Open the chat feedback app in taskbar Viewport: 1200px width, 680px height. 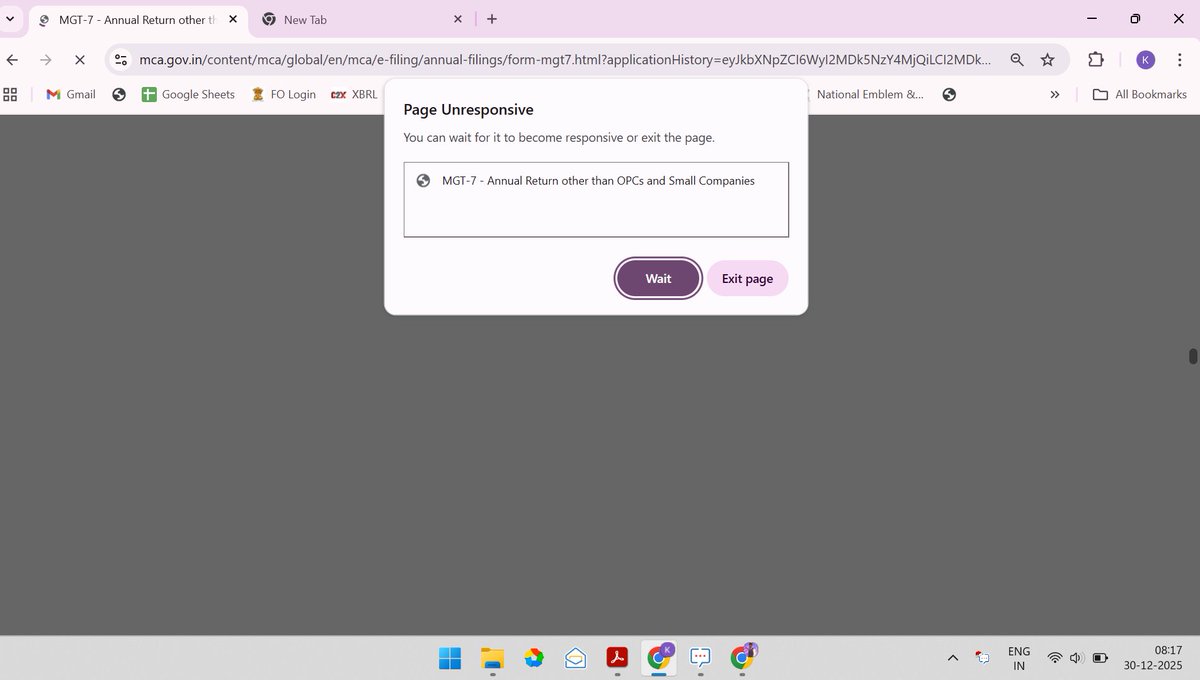(701, 657)
